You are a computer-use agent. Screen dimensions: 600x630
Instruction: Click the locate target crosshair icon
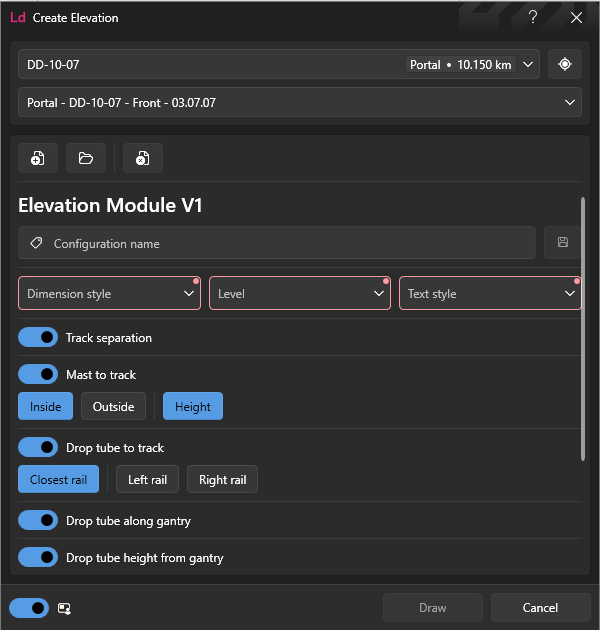[x=565, y=64]
